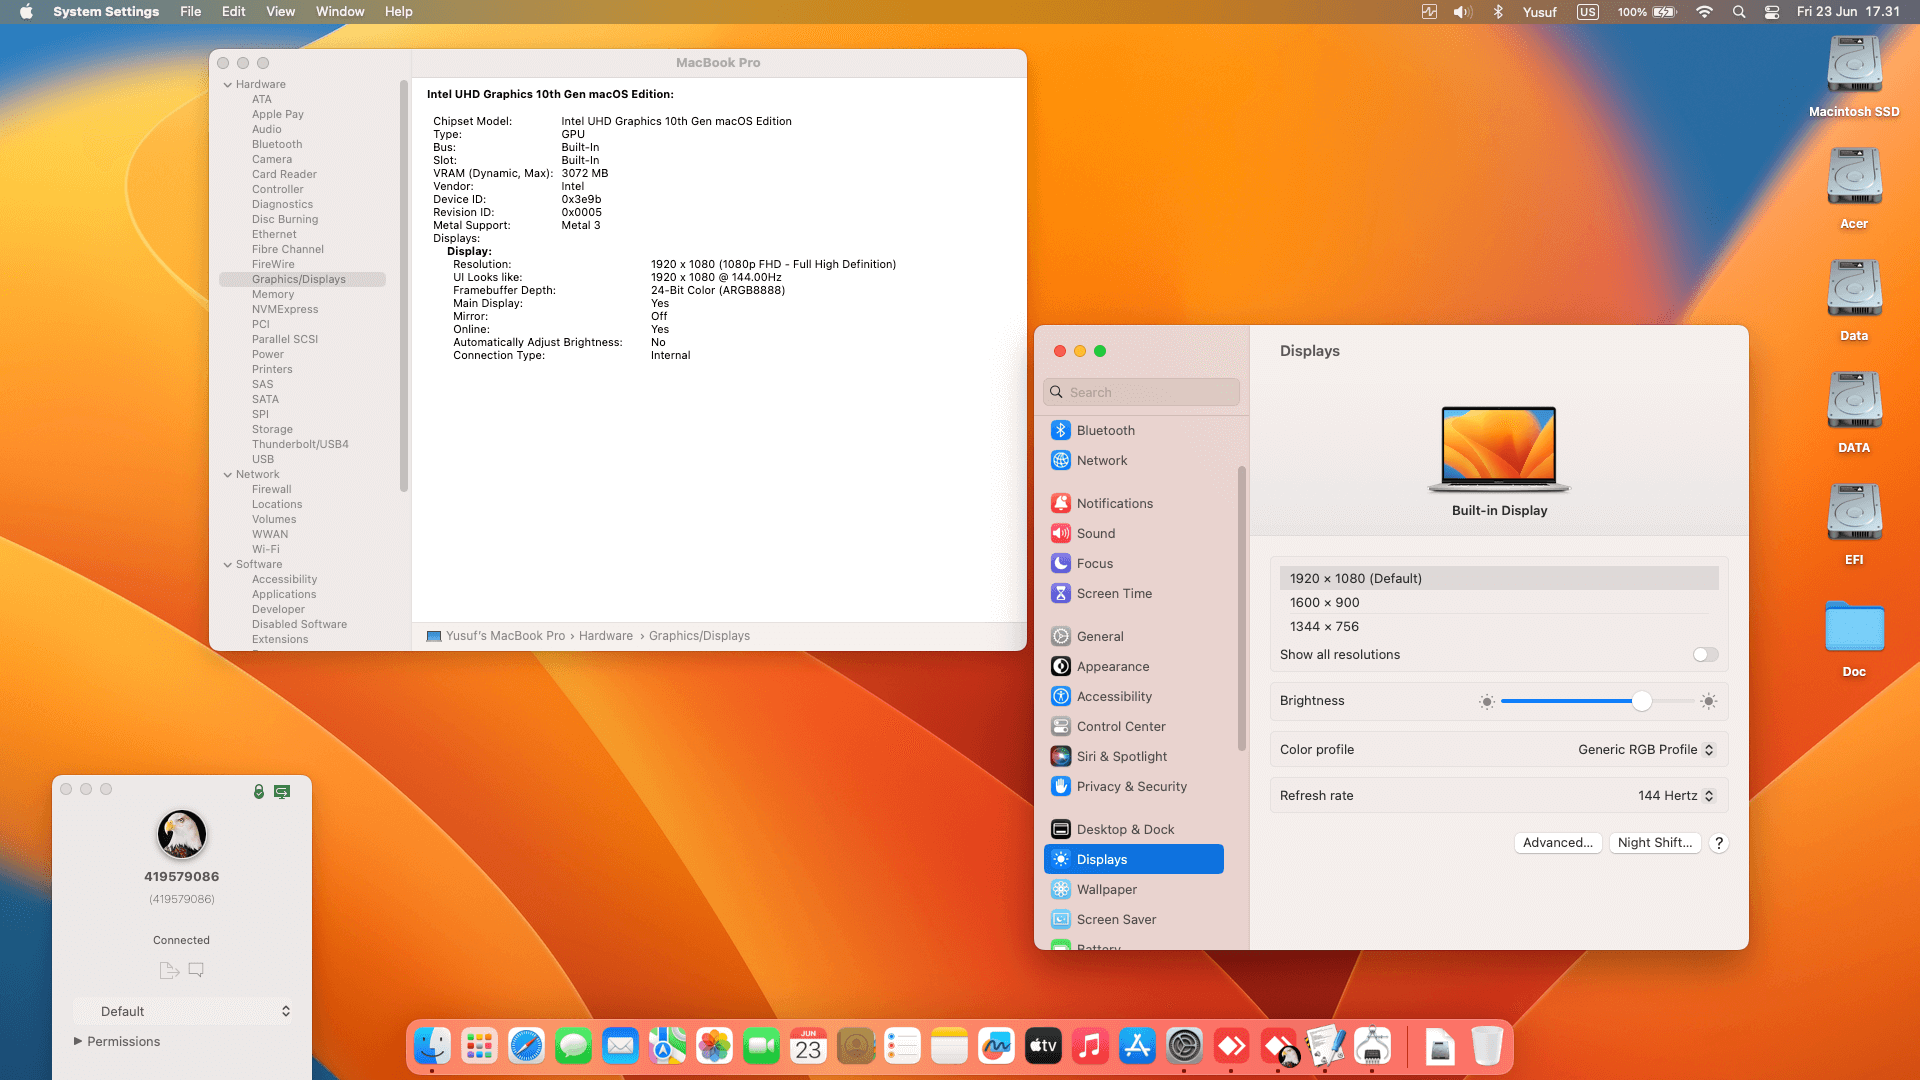The image size is (1920, 1080).
Task: Click Hardware in the System Information path bar
Action: [x=605, y=636]
